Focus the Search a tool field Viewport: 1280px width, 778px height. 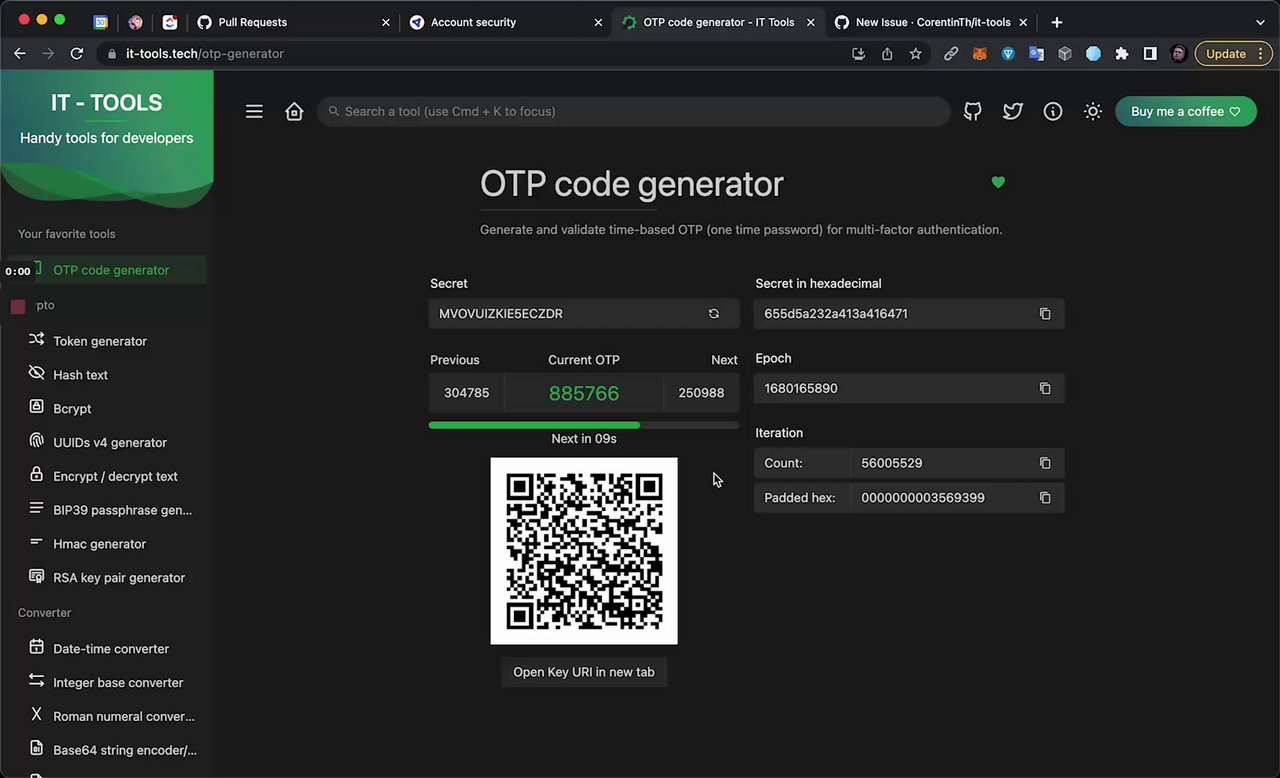point(634,112)
